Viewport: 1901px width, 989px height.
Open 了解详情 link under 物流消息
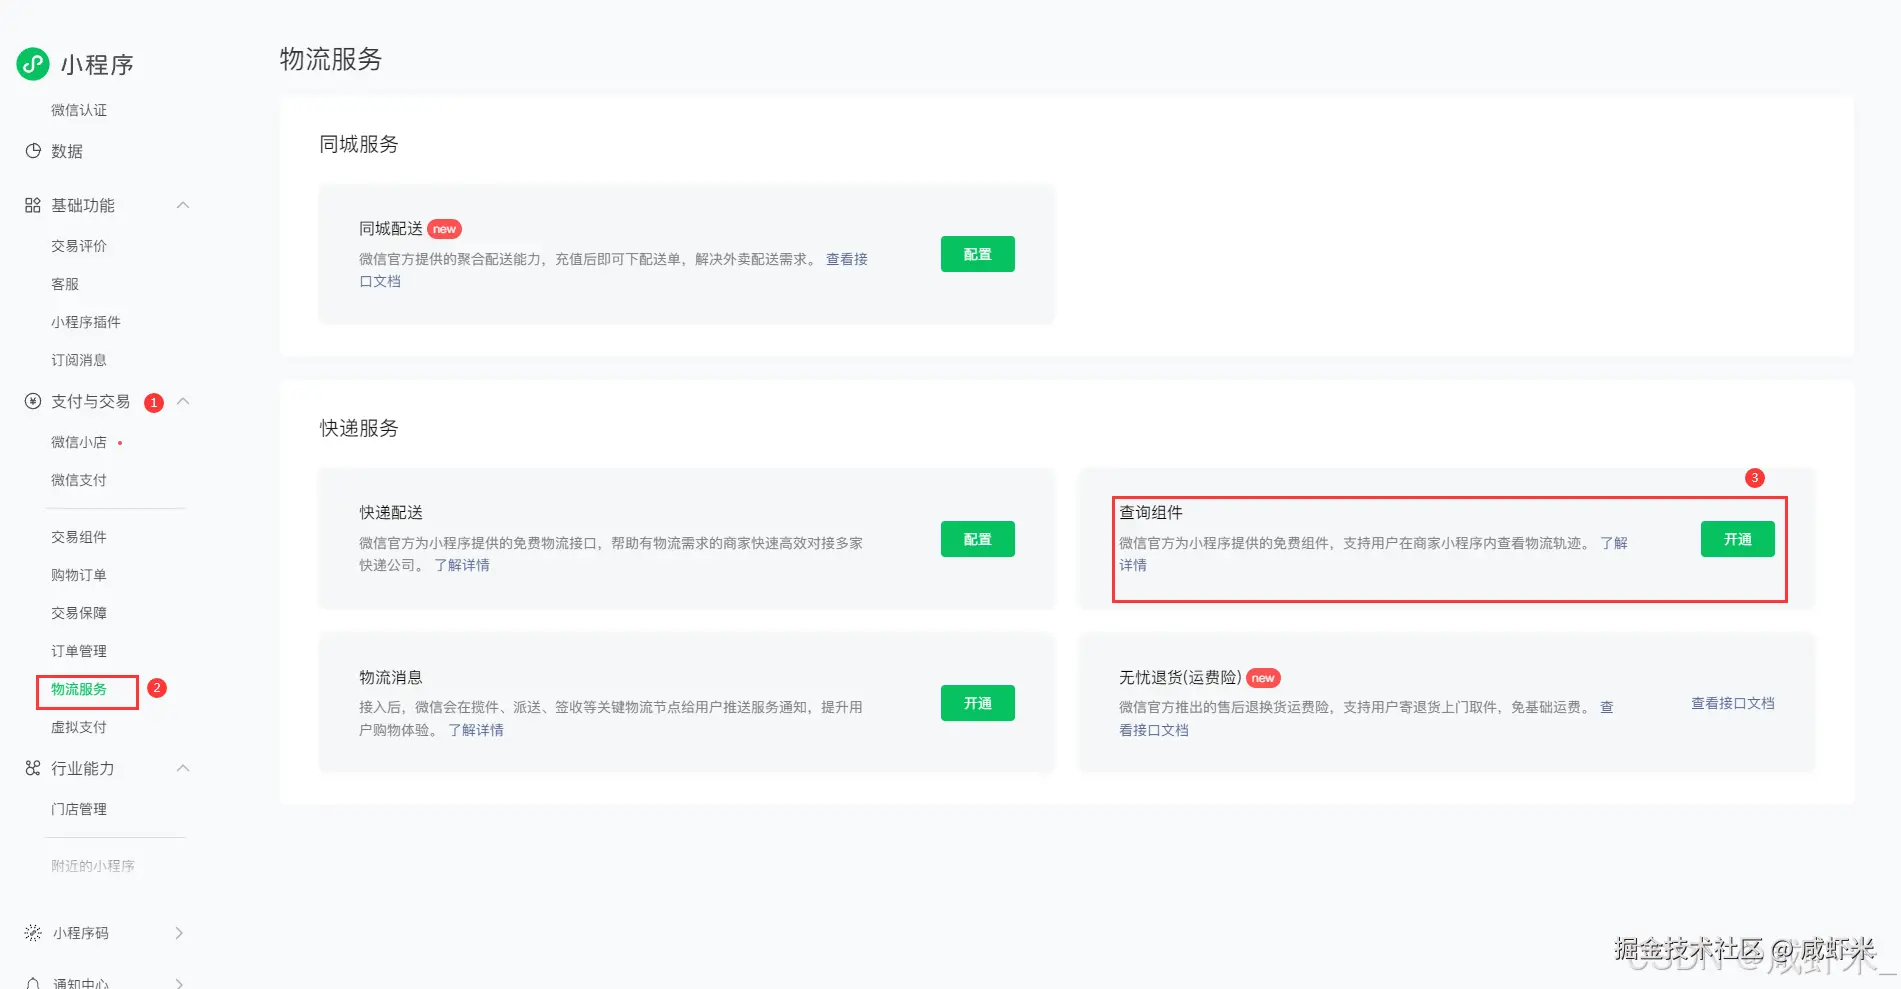pos(476,730)
